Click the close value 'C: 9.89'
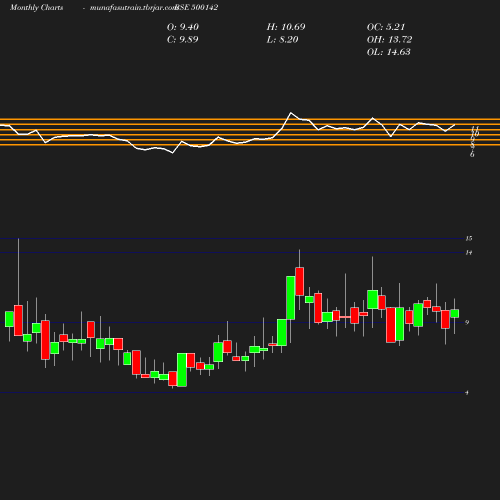Screen dimensions: 500x500 (x=183, y=39)
